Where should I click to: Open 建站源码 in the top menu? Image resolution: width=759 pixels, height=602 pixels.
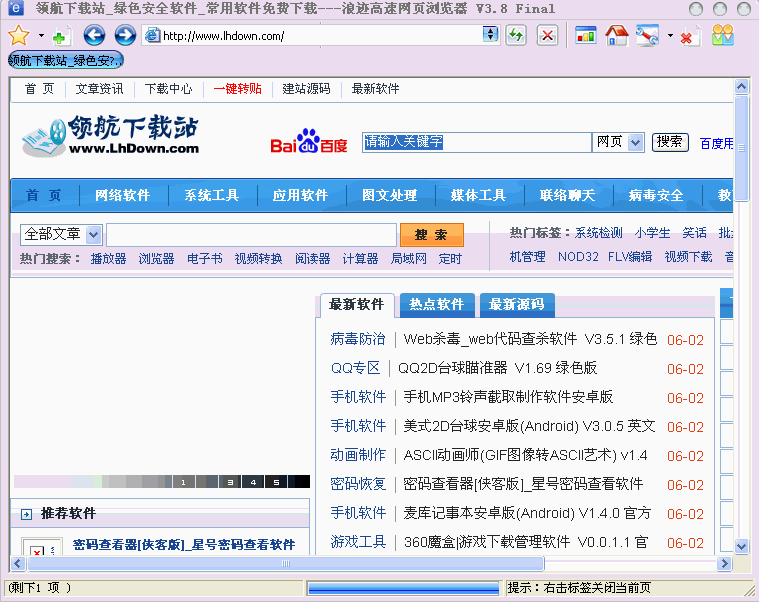pyautogui.click(x=306, y=89)
